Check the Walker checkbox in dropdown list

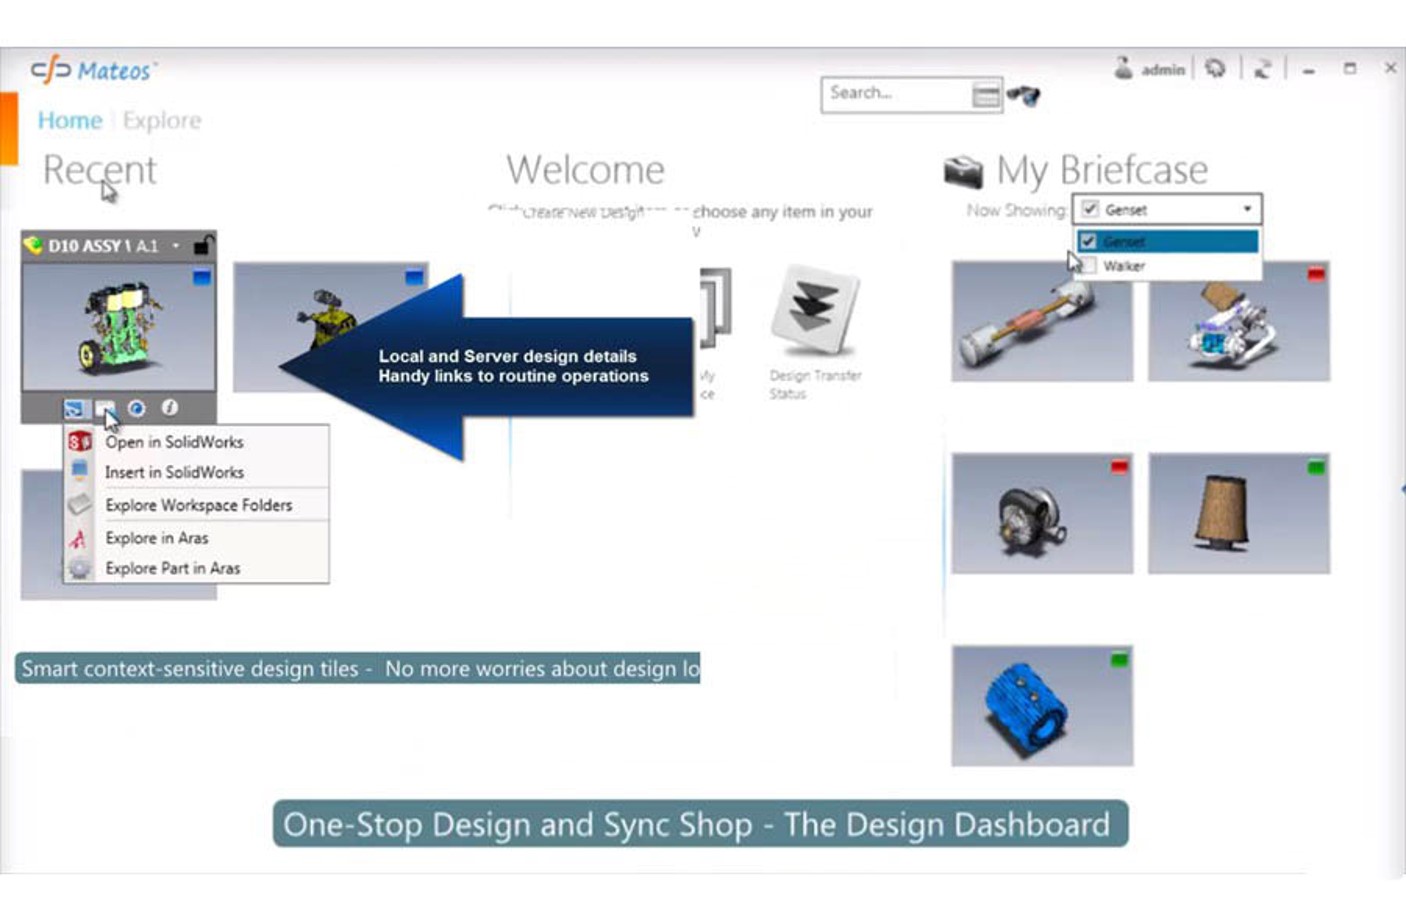pyautogui.click(x=1088, y=266)
